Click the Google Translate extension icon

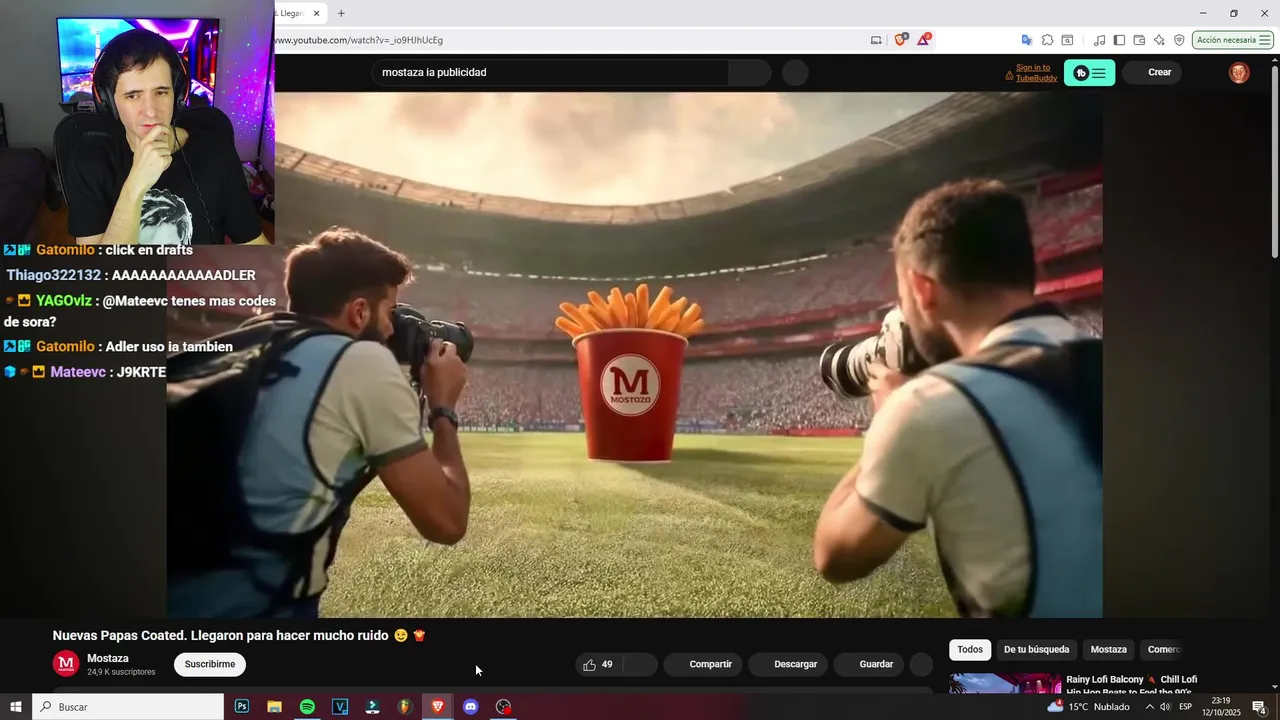[1026, 40]
